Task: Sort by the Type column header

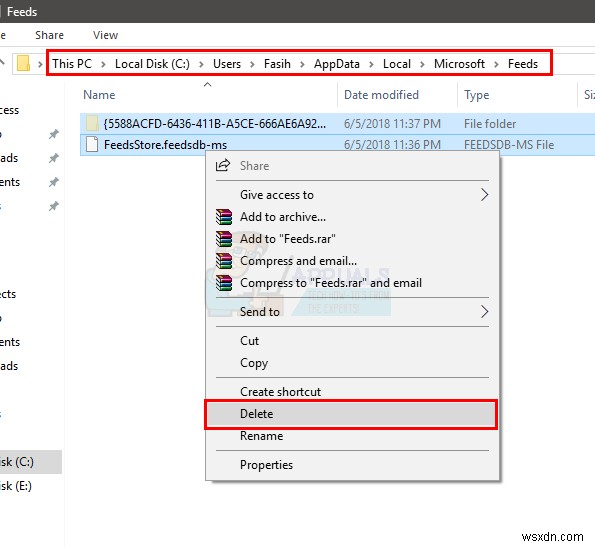Action: (x=477, y=94)
